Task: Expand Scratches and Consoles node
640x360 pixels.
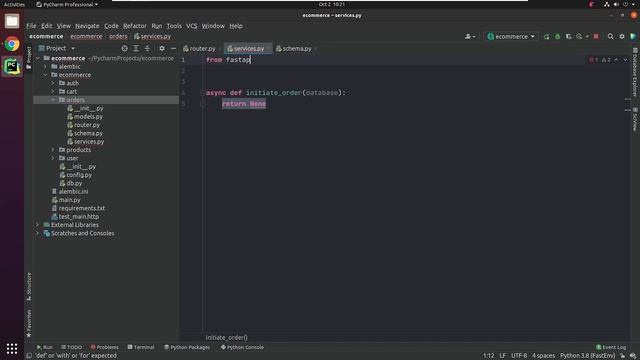Action: (38, 233)
